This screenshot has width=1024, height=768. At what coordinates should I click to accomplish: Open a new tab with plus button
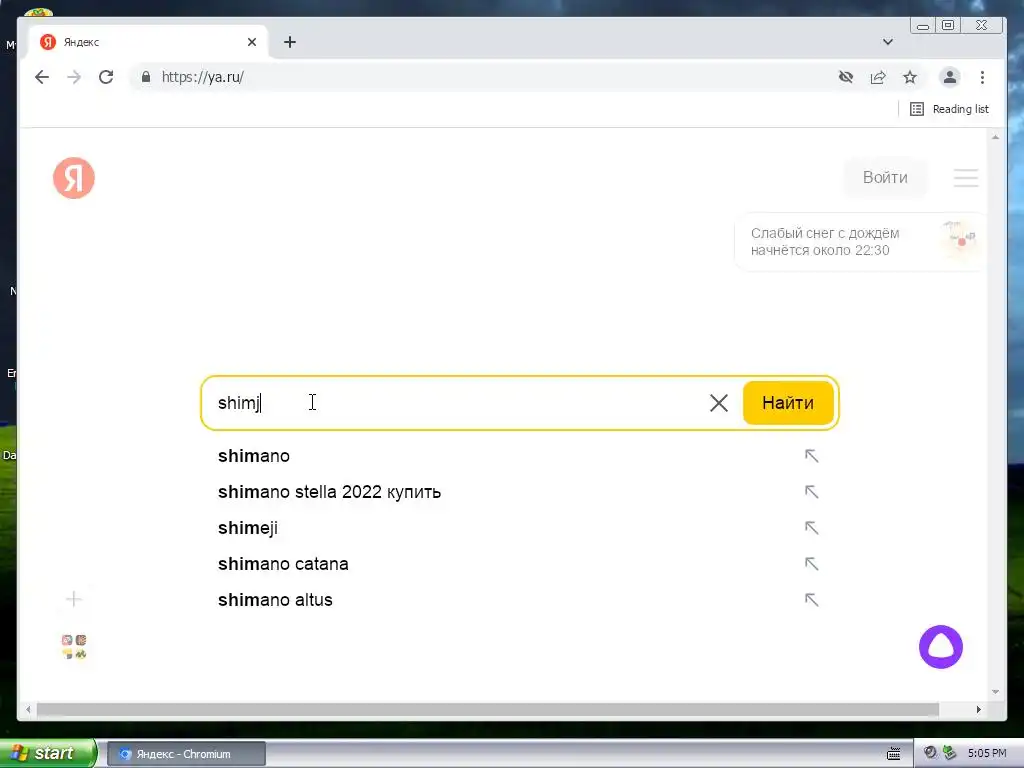tap(290, 42)
